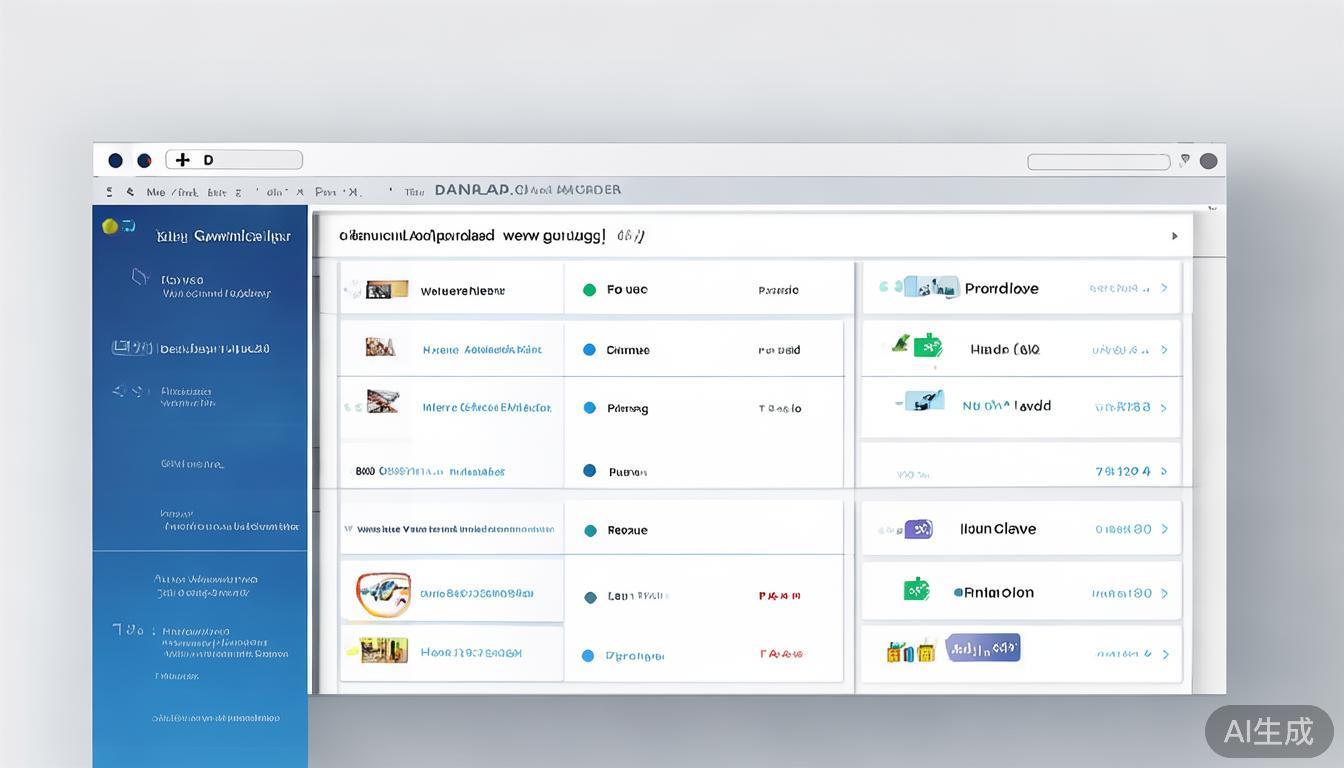
Task: Click the gray round icon at top right
Action: click(x=1208, y=161)
